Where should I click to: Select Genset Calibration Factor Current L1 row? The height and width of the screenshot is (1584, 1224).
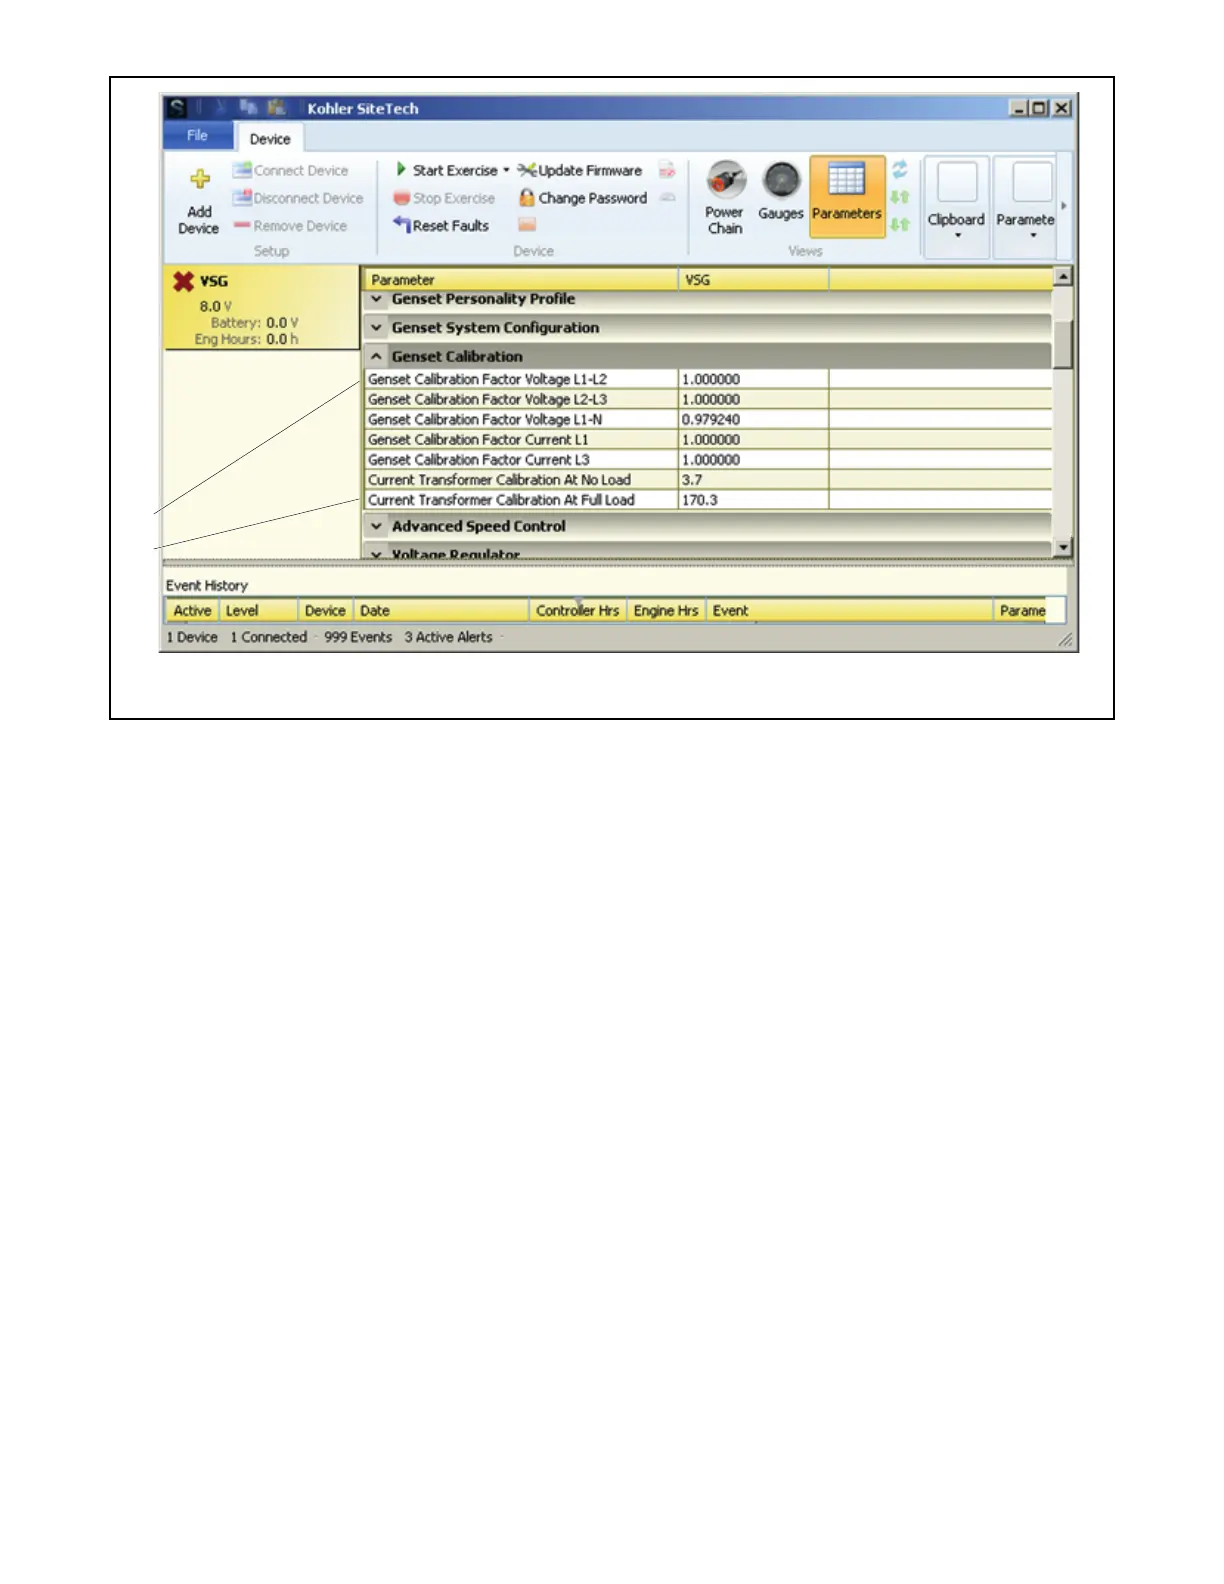(x=709, y=439)
